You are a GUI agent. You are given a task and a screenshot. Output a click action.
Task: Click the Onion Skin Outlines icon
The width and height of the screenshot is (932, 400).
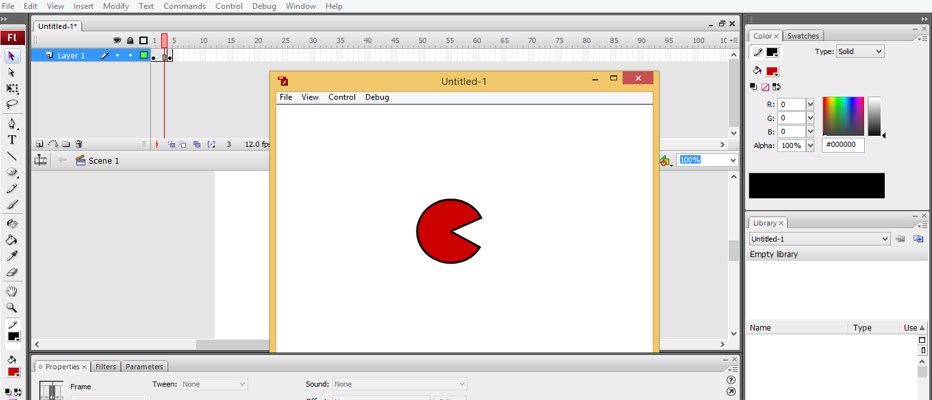tap(183, 144)
